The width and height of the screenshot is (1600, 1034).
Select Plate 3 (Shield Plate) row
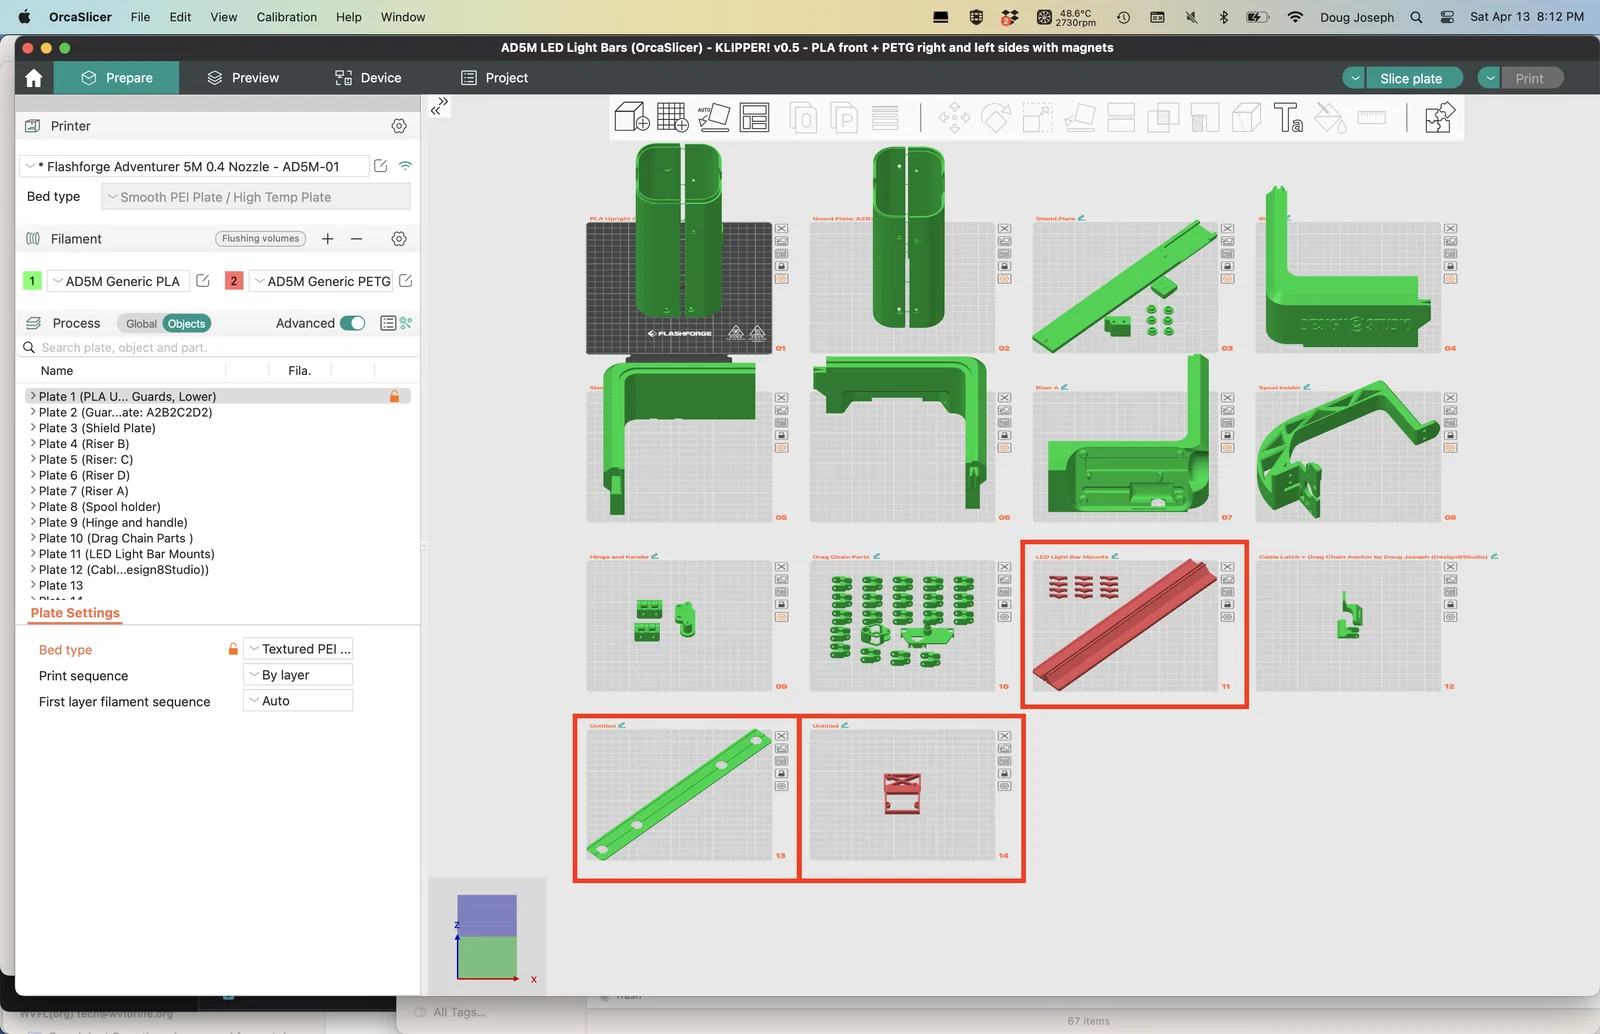218,428
